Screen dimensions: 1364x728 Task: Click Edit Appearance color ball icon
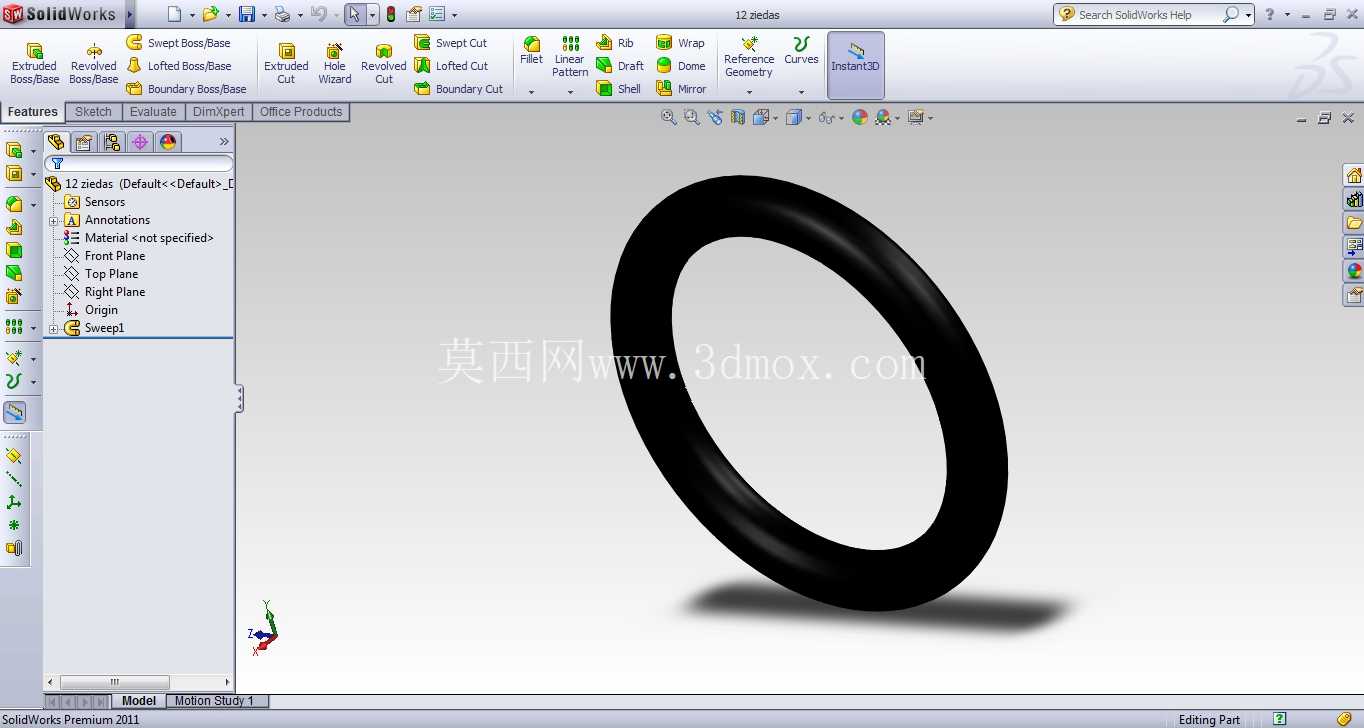(860, 117)
